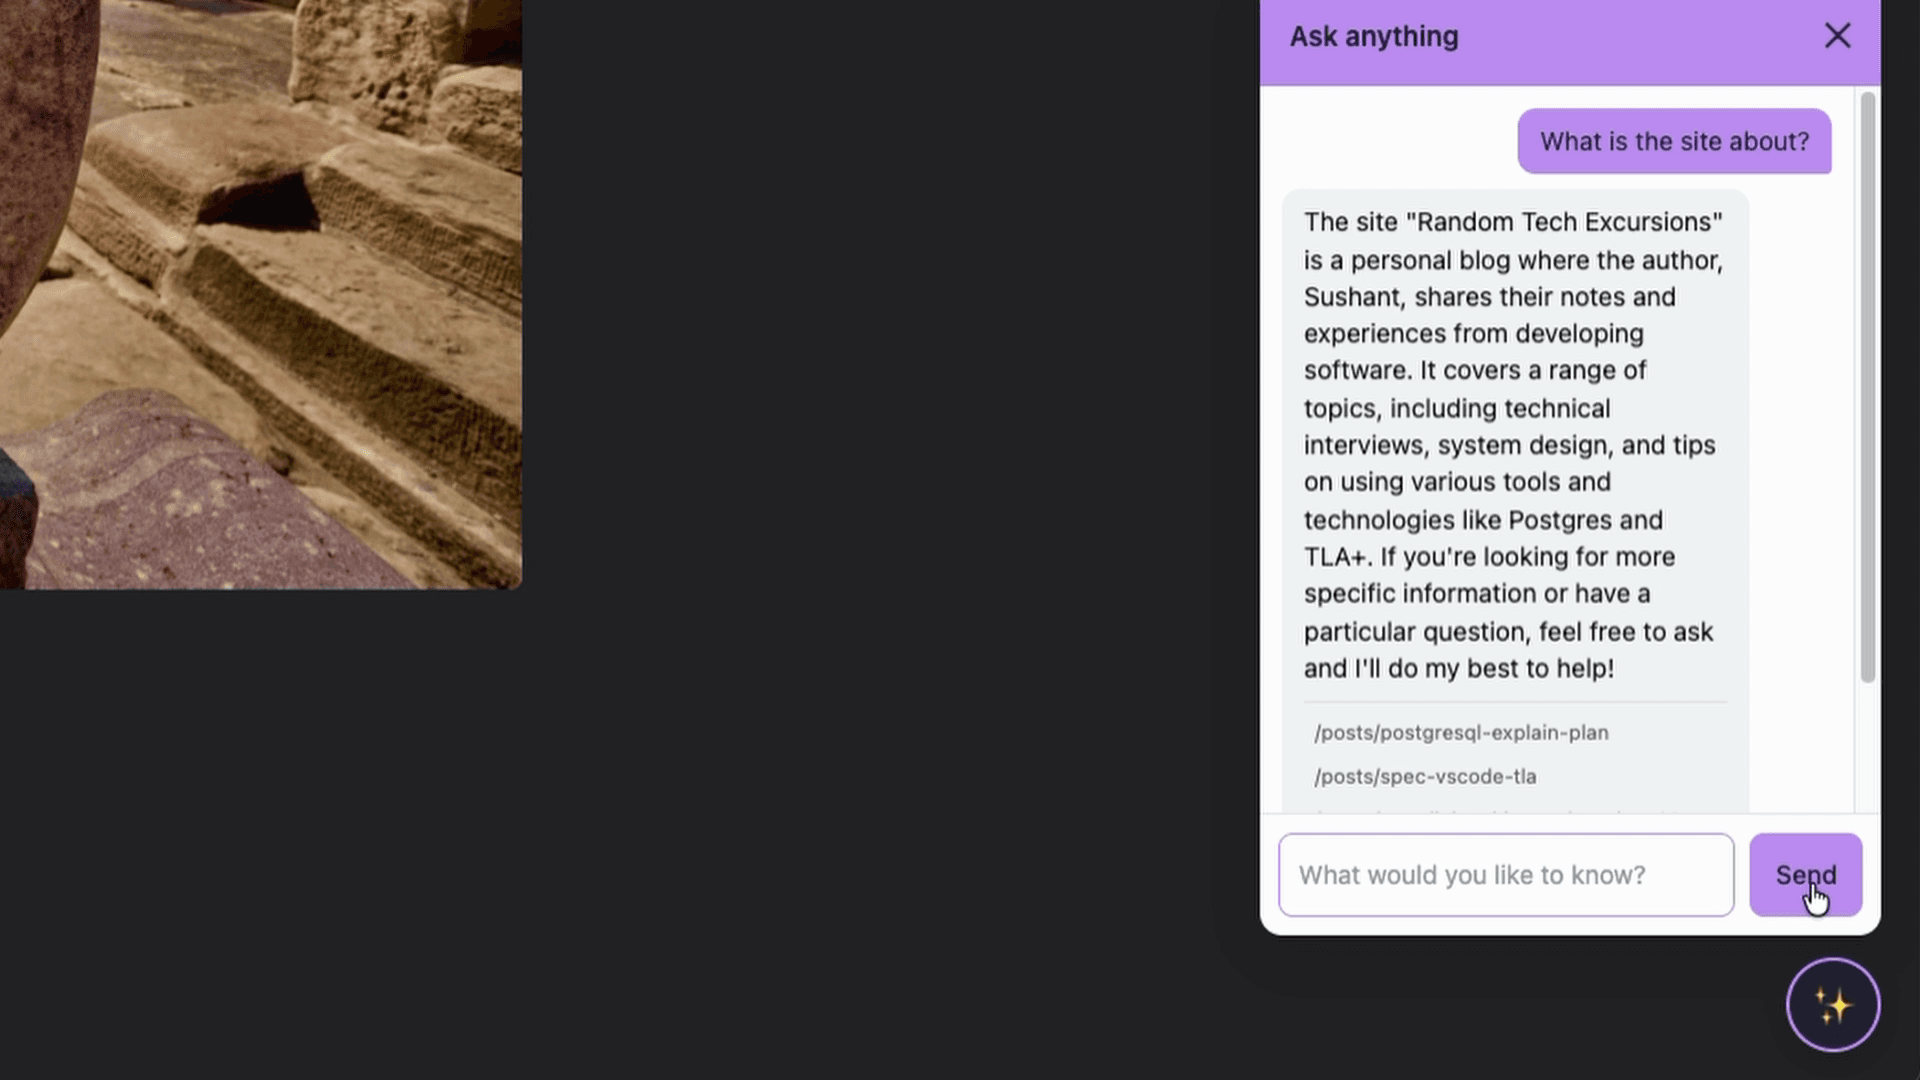Viewport: 1920px width, 1080px height.
Task: Open the /posts/postgresql-explain-plan source link
Action: click(x=1461, y=732)
